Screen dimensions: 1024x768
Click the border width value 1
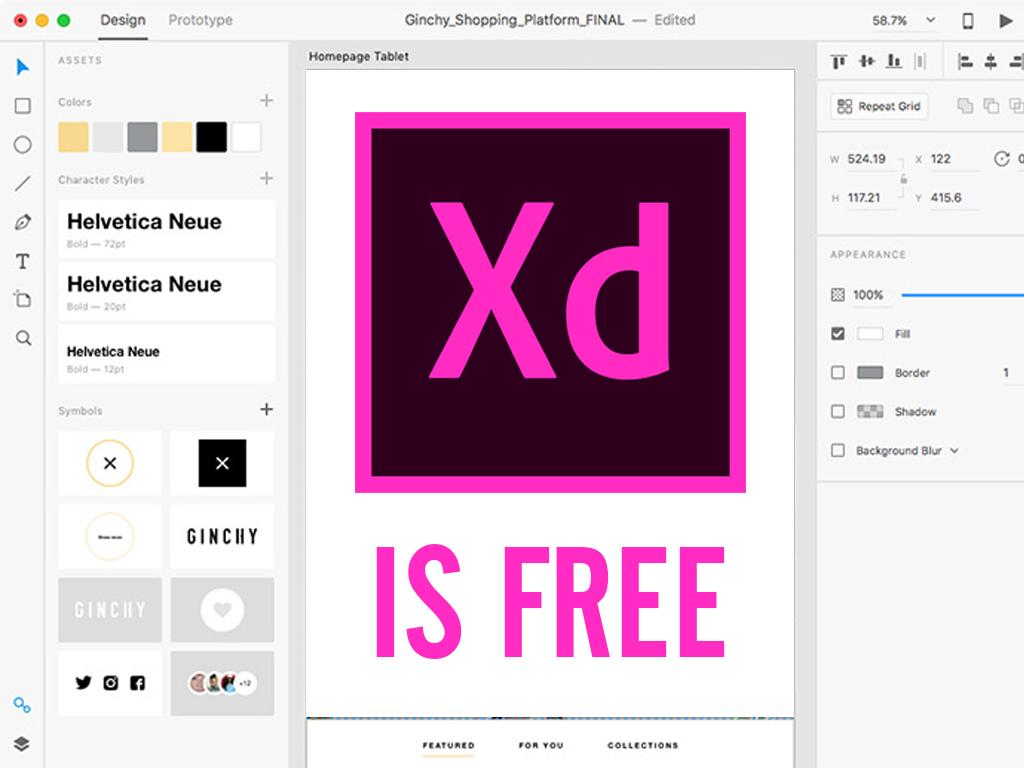point(1006,373)
